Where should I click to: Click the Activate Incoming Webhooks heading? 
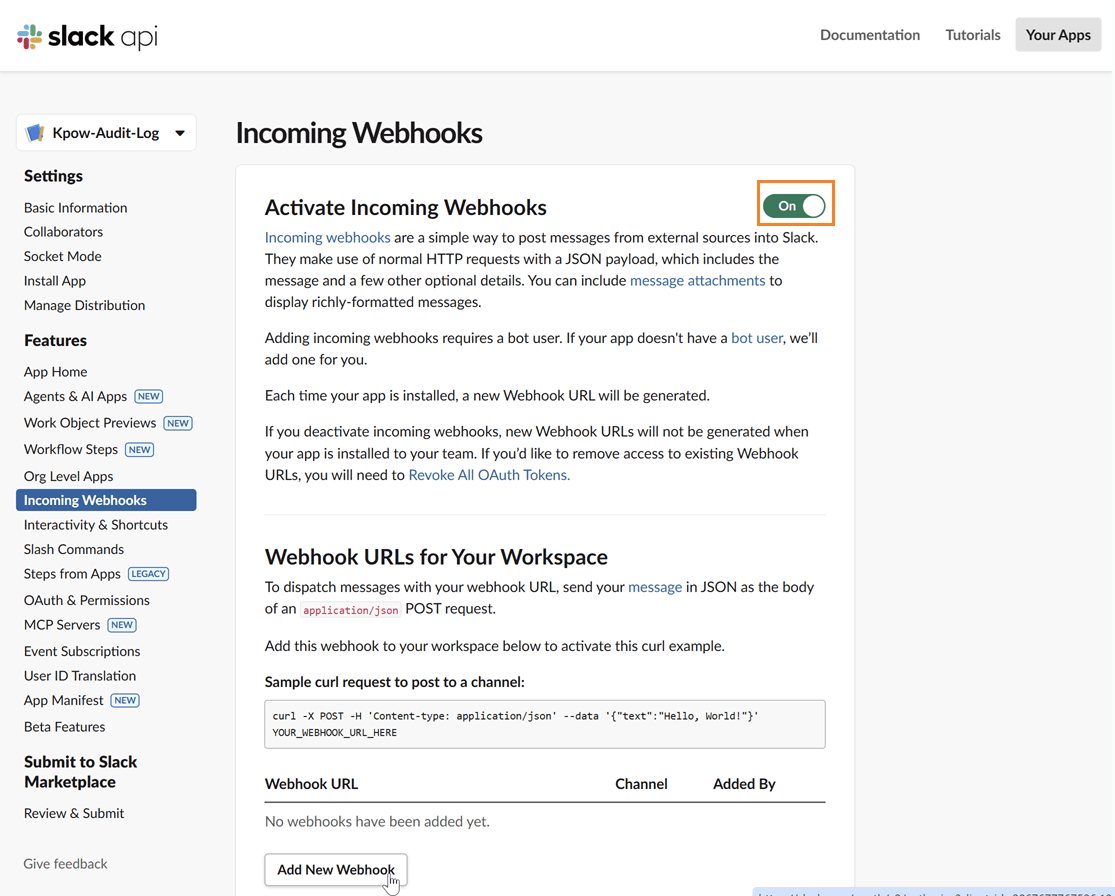point(405,207)
